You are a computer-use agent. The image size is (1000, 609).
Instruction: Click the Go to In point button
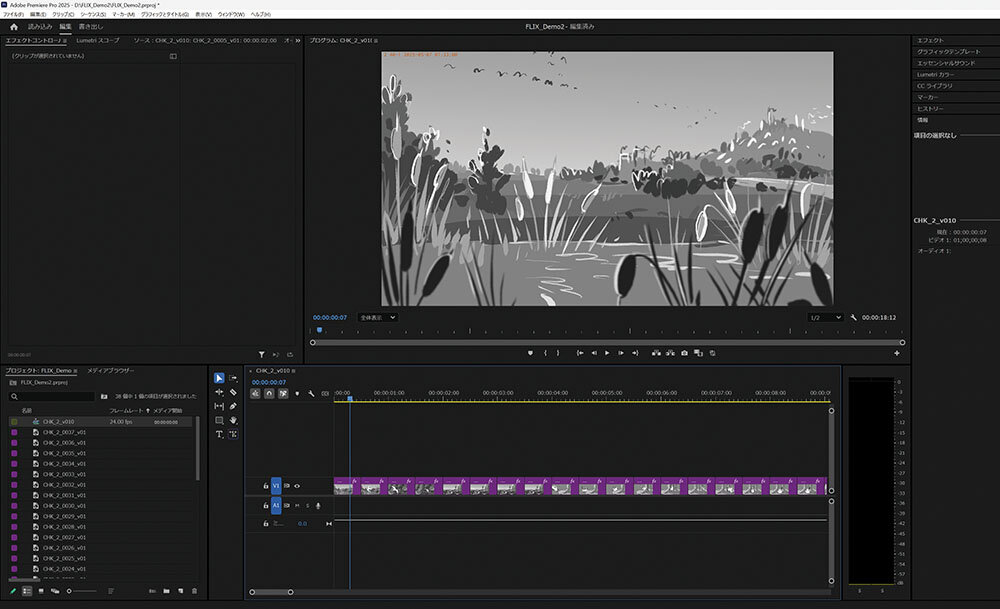click(x=580, y=353)
